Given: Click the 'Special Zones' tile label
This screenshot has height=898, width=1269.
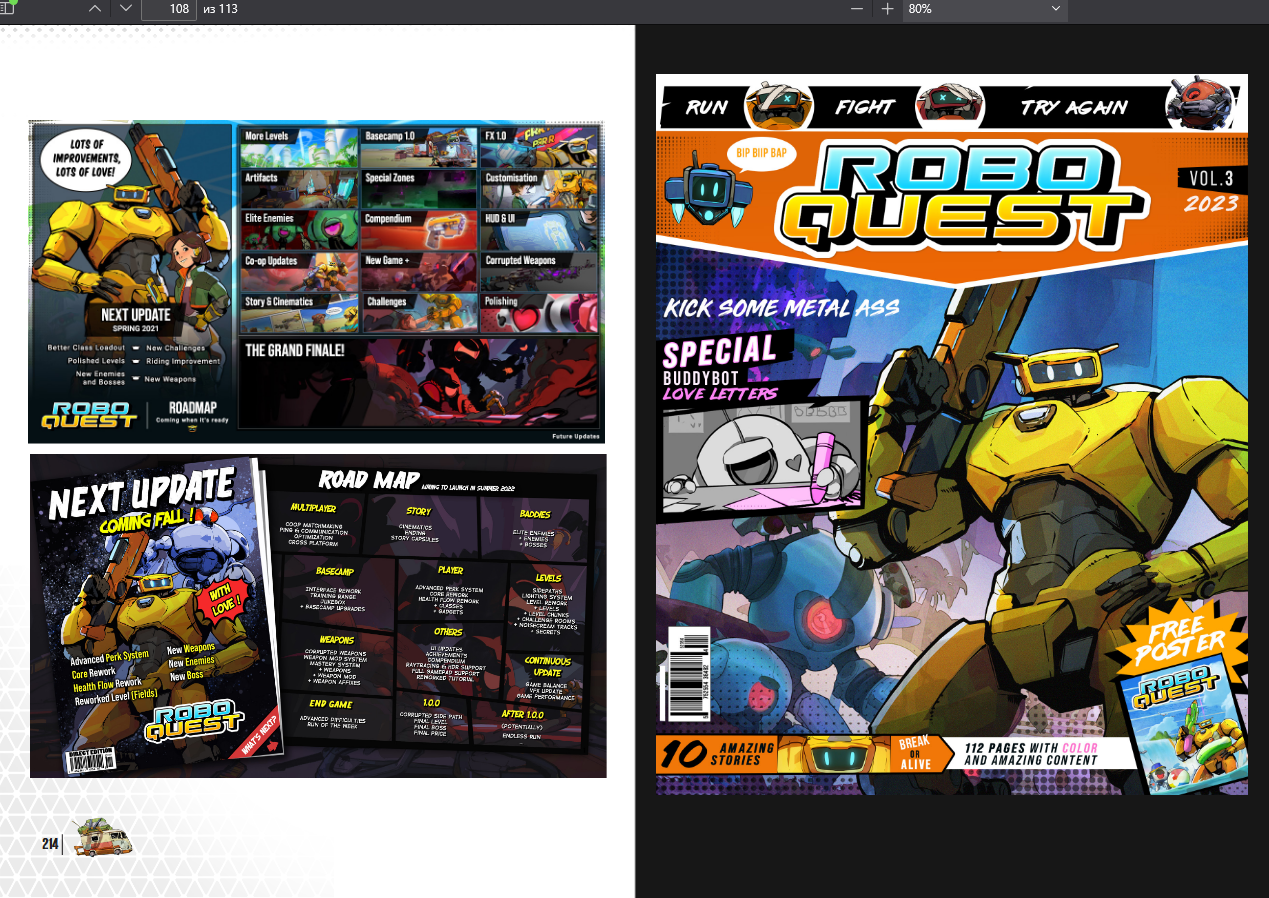Looking at the screenshot, I should [x=390, y=177].
